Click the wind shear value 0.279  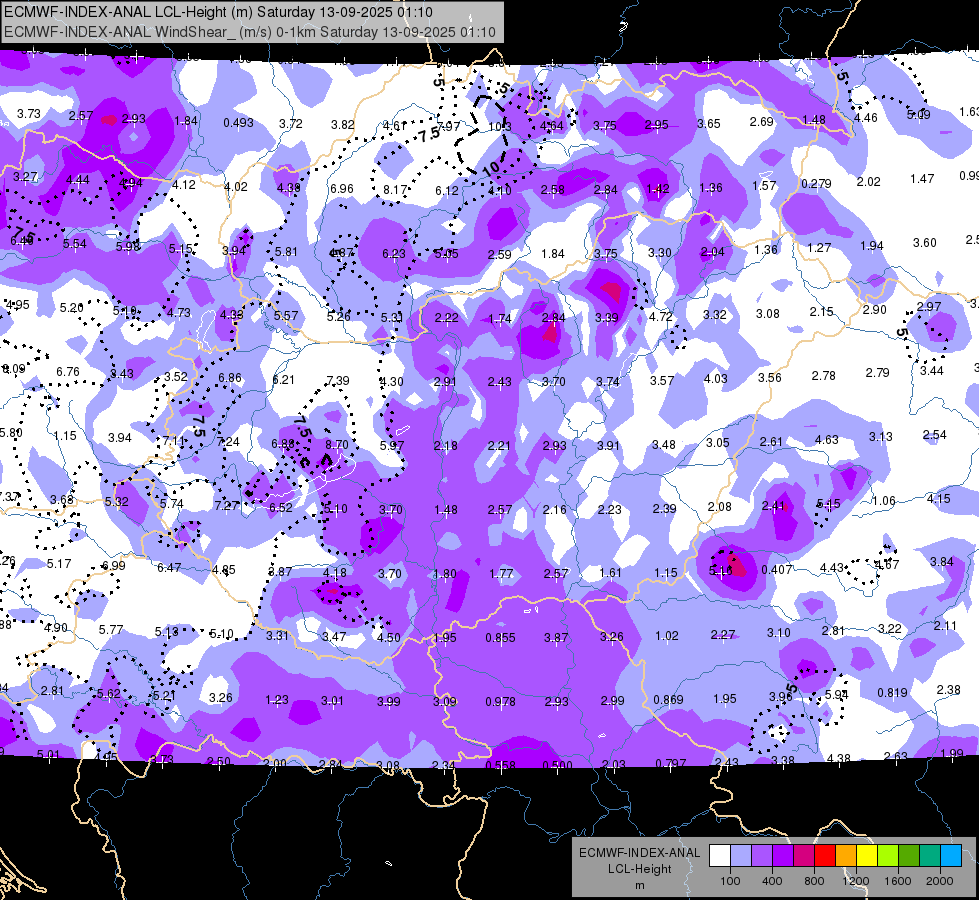tap(816, 184)
